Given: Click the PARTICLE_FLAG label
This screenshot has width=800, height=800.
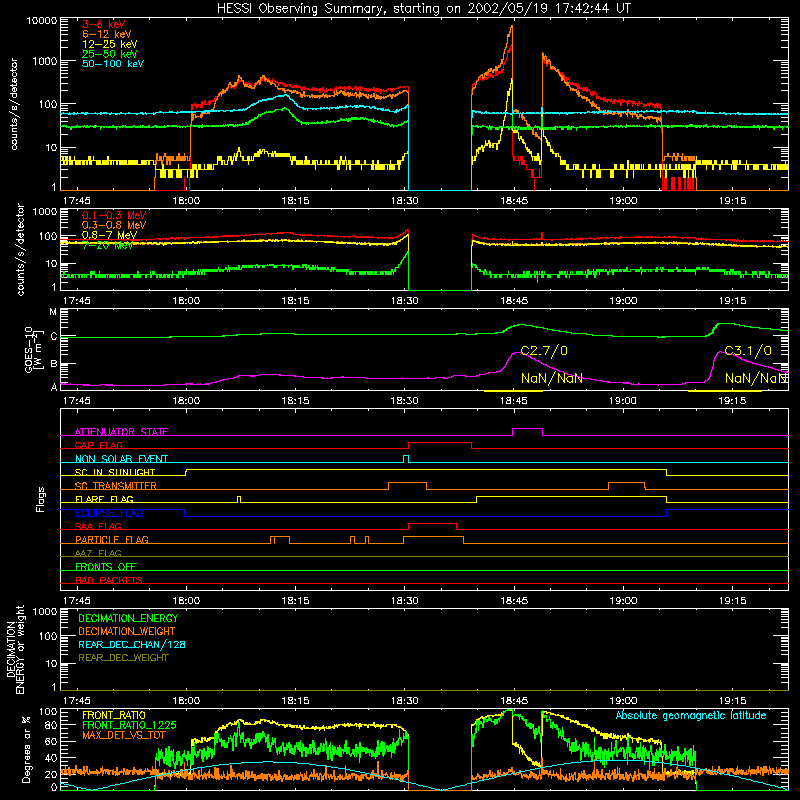Looking at the screenshot, I should [112, 540].
